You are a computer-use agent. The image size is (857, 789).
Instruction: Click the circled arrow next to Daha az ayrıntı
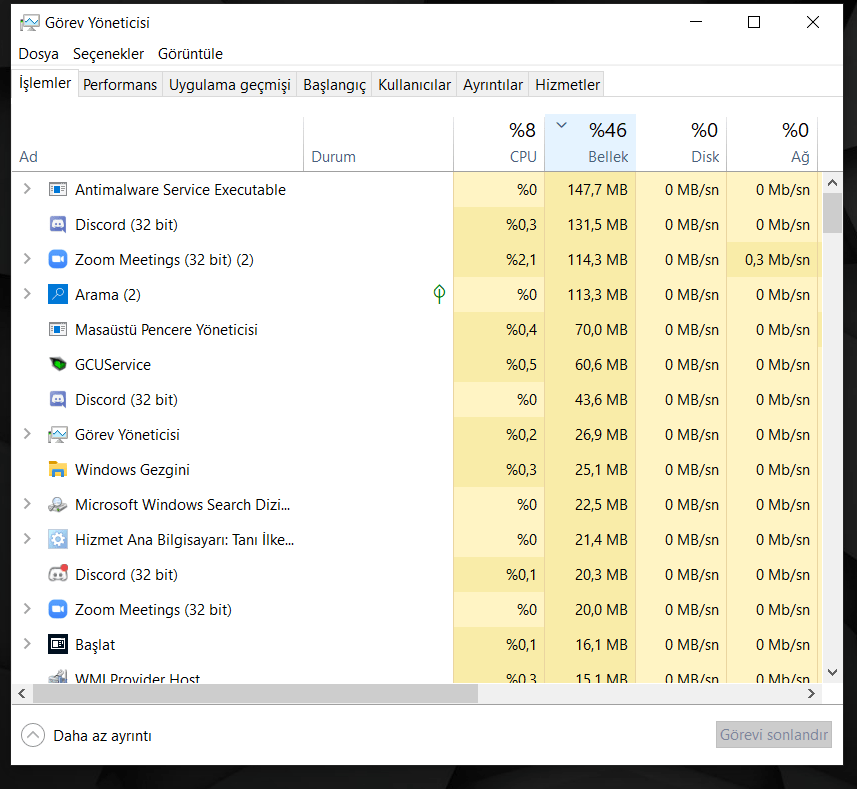click(x=33, y=735)
